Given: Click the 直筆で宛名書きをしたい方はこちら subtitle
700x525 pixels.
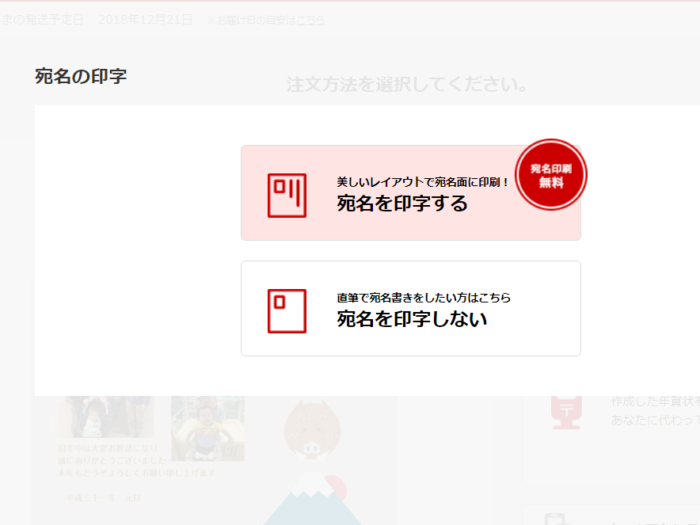Looking at the screenshot, I should (424, 298).
